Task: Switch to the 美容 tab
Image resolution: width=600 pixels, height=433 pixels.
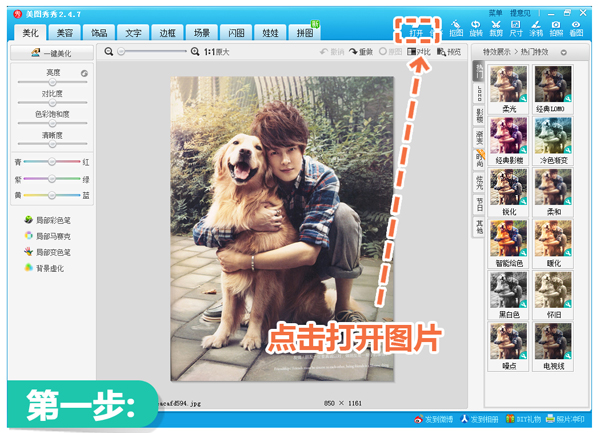Action: [x=65, y=33]
